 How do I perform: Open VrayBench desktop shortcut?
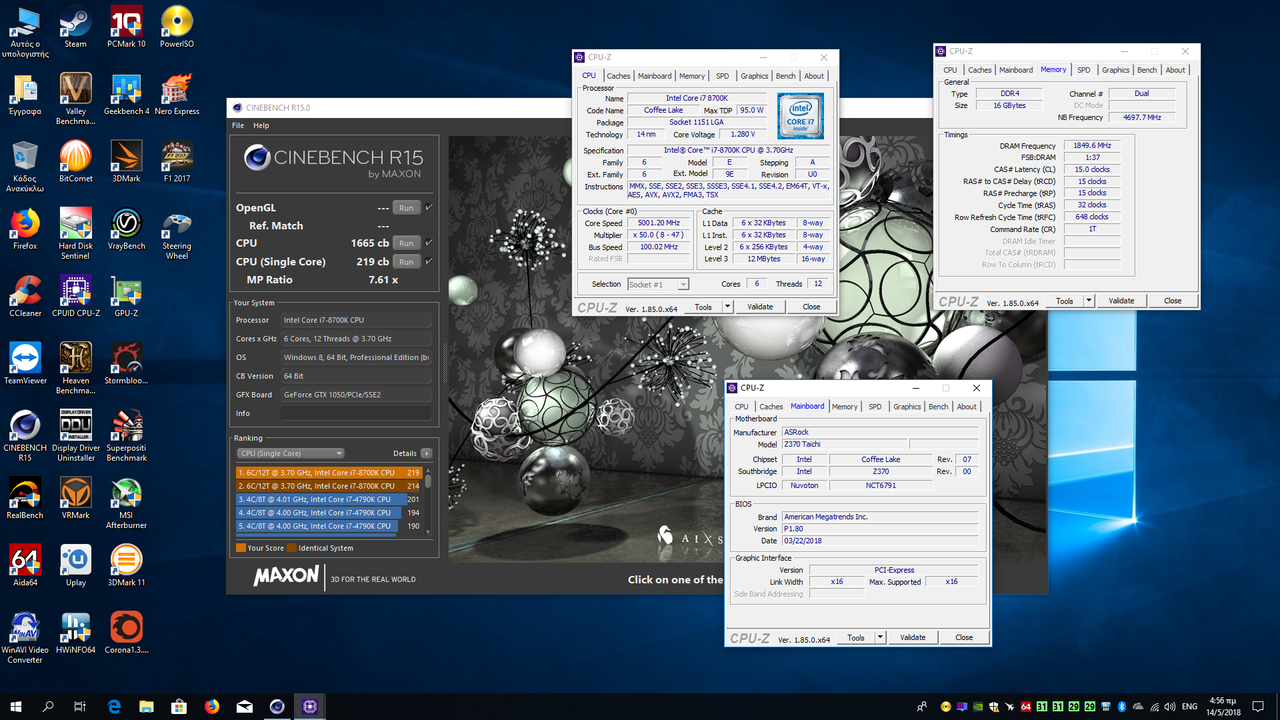(126, 228)
